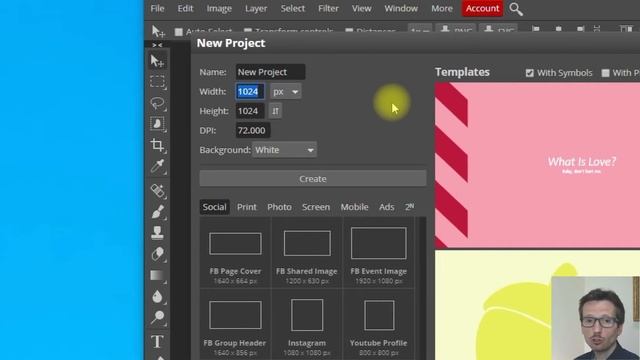Image resolution: width=640 pixels, height=360 pixels.
Task: Switch to the Print presets tab
Action: point(247,207)
